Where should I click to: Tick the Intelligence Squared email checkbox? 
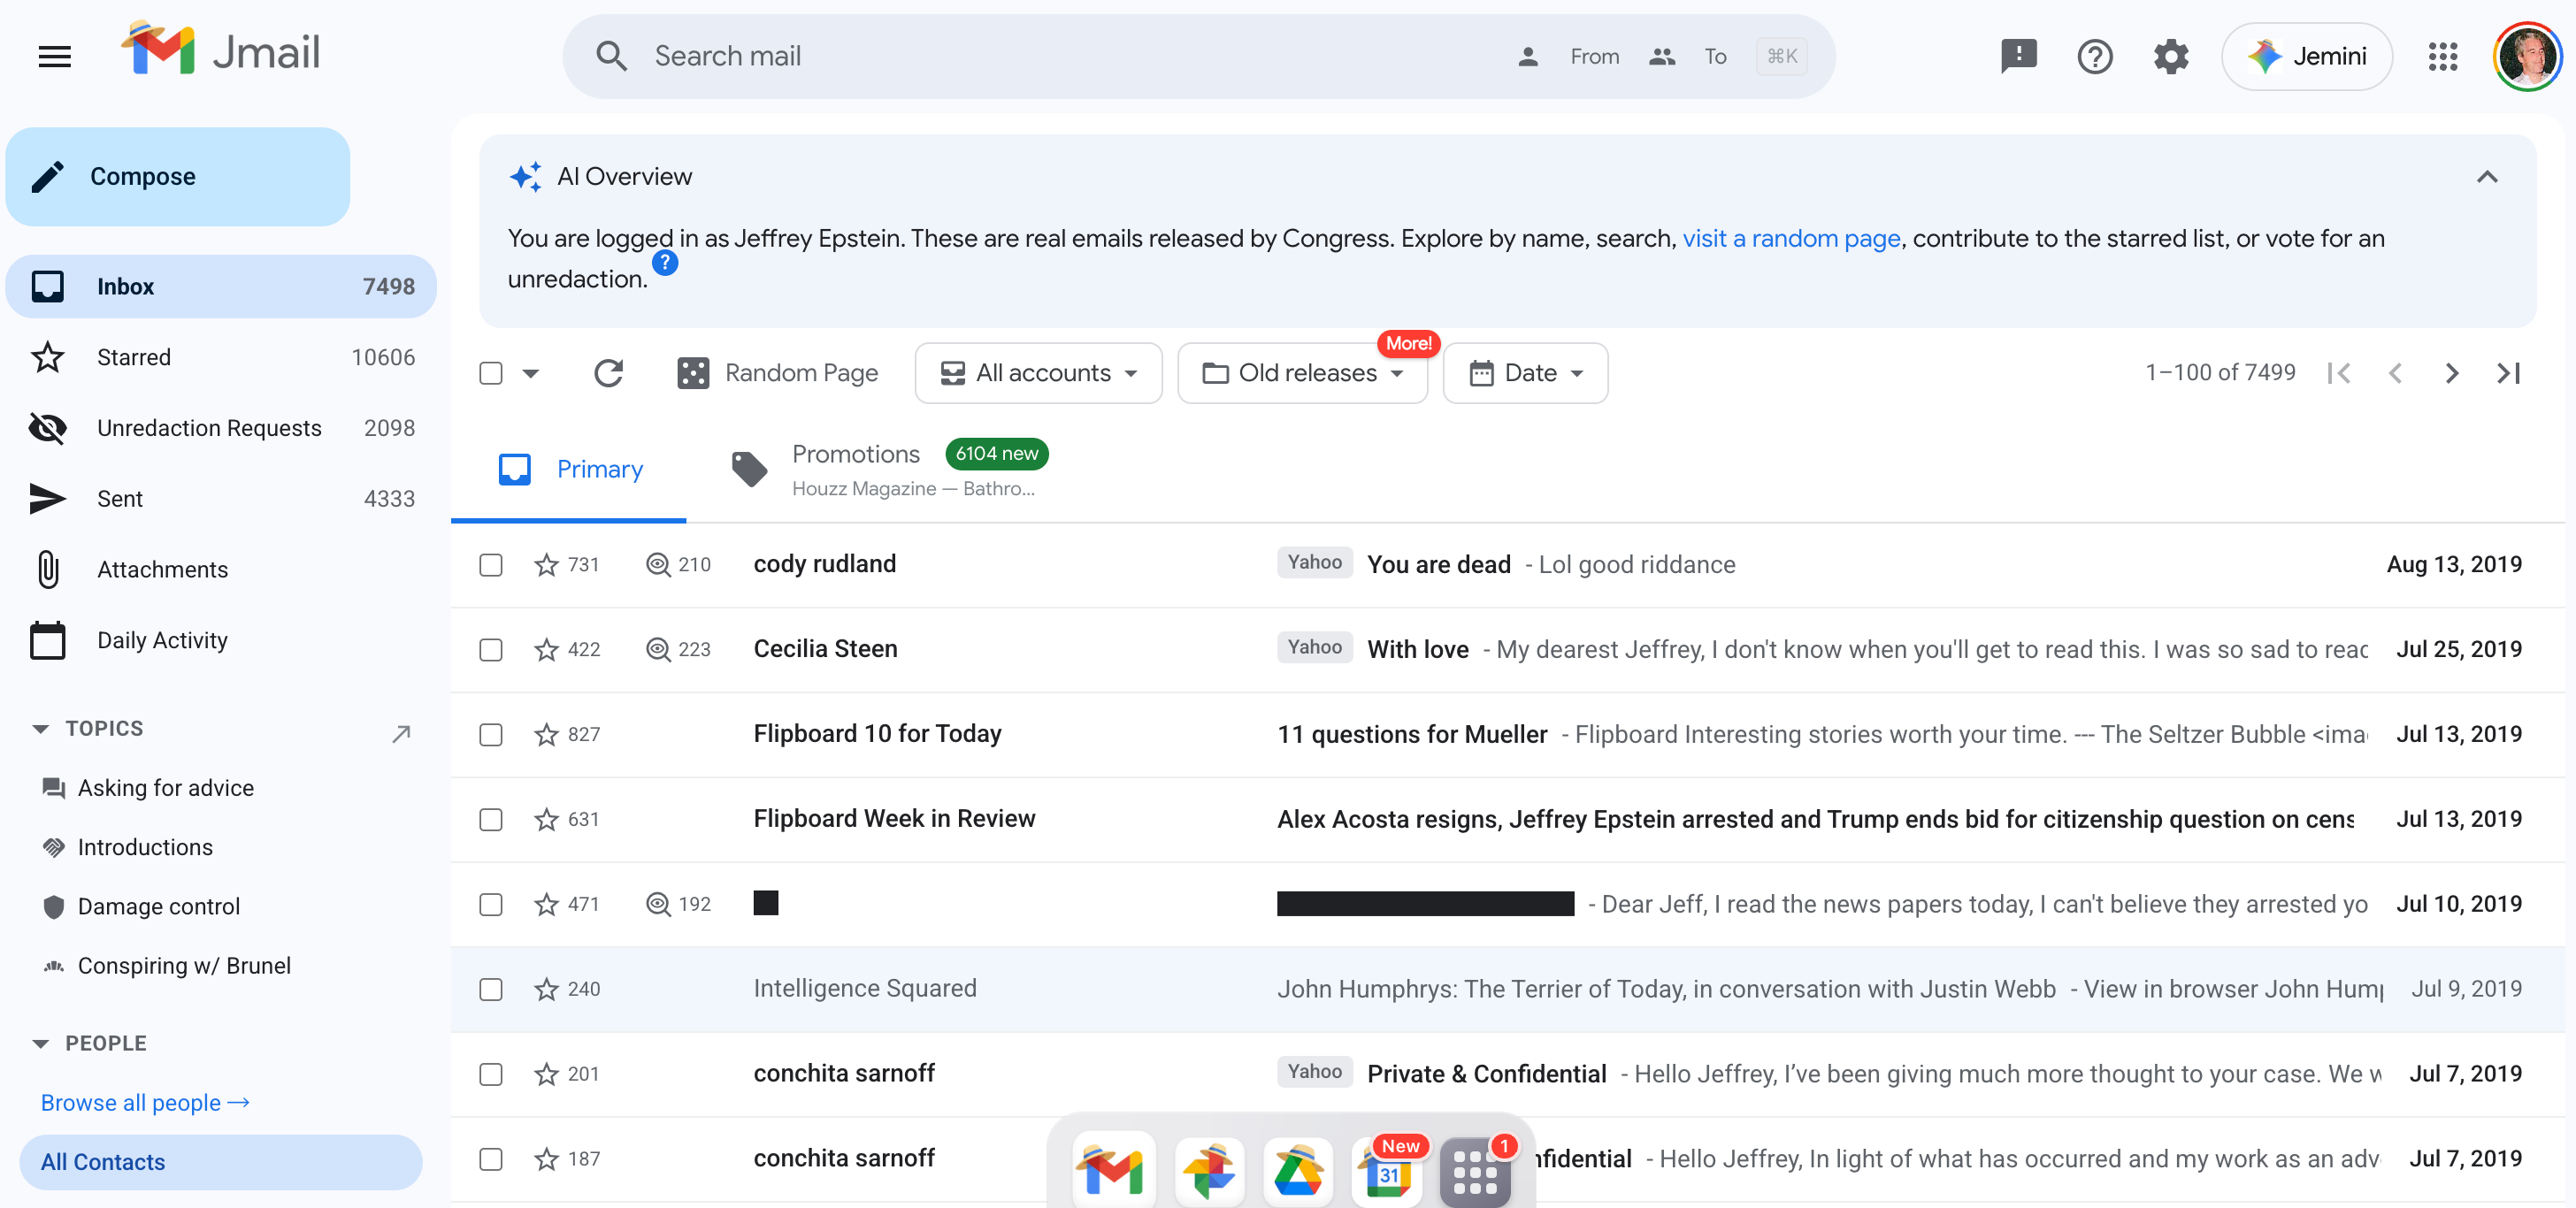click(491, 989)
